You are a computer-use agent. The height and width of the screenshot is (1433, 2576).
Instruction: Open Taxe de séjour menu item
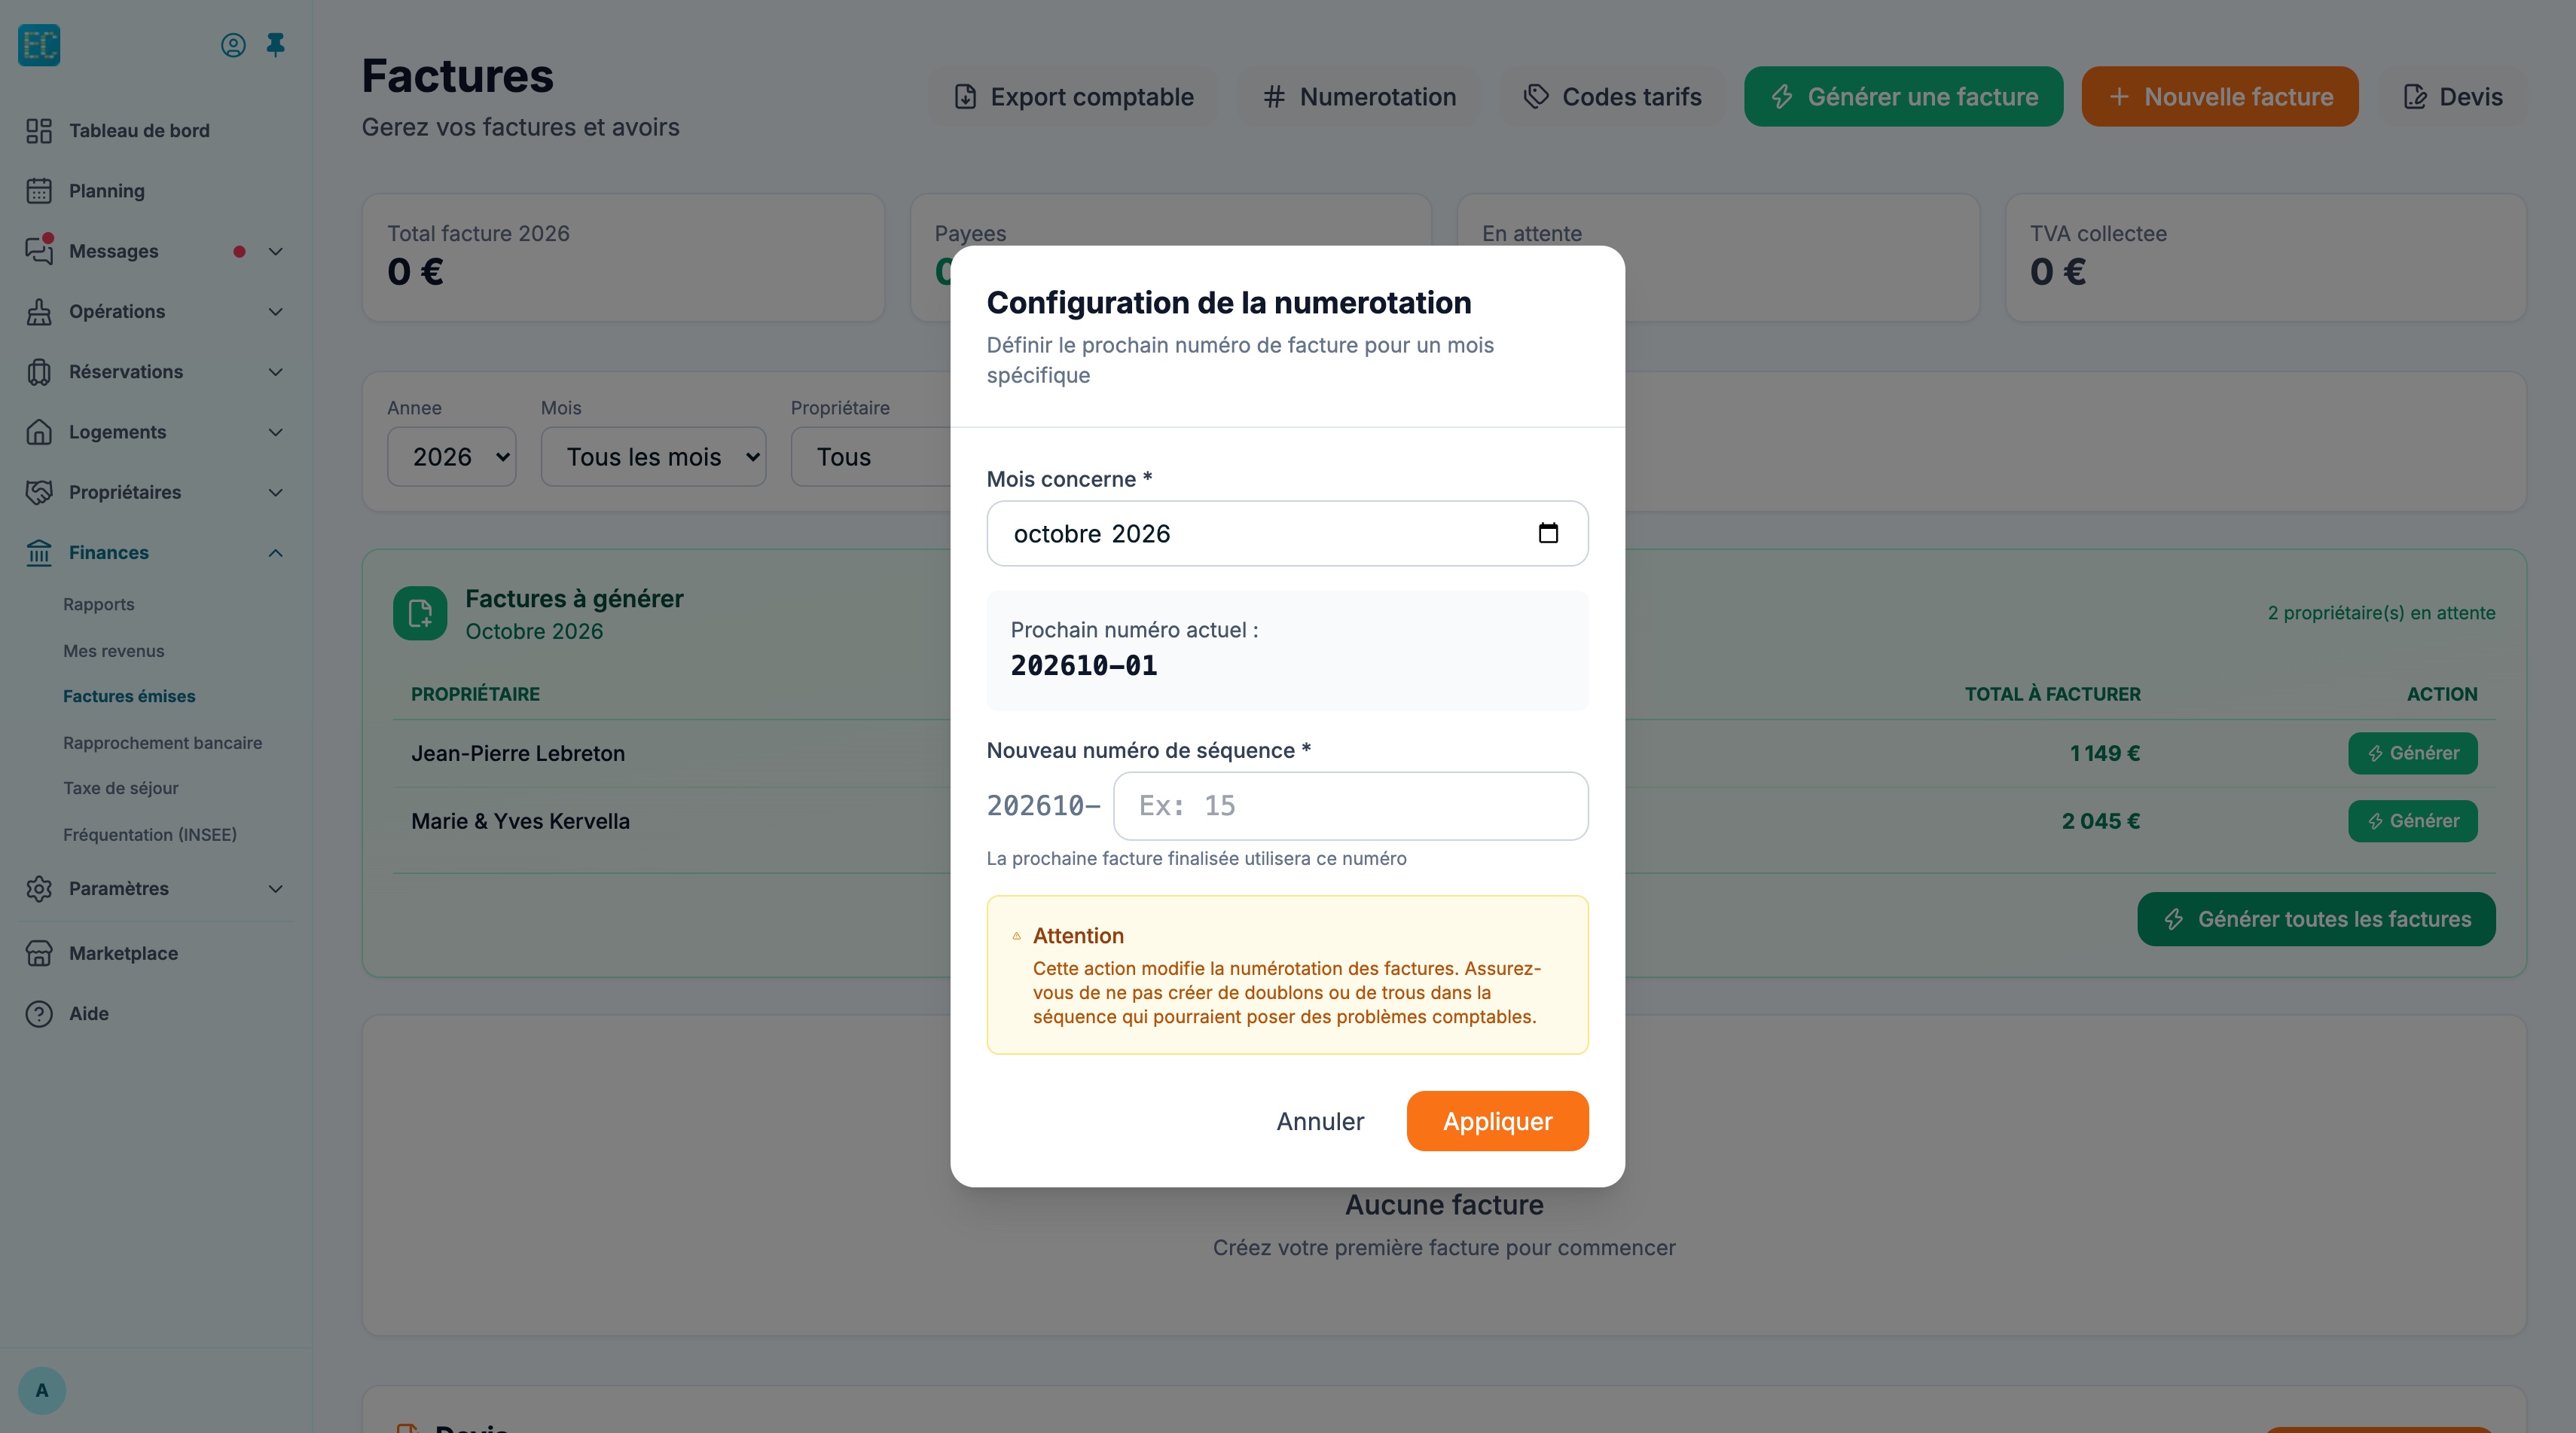point(121,788)
